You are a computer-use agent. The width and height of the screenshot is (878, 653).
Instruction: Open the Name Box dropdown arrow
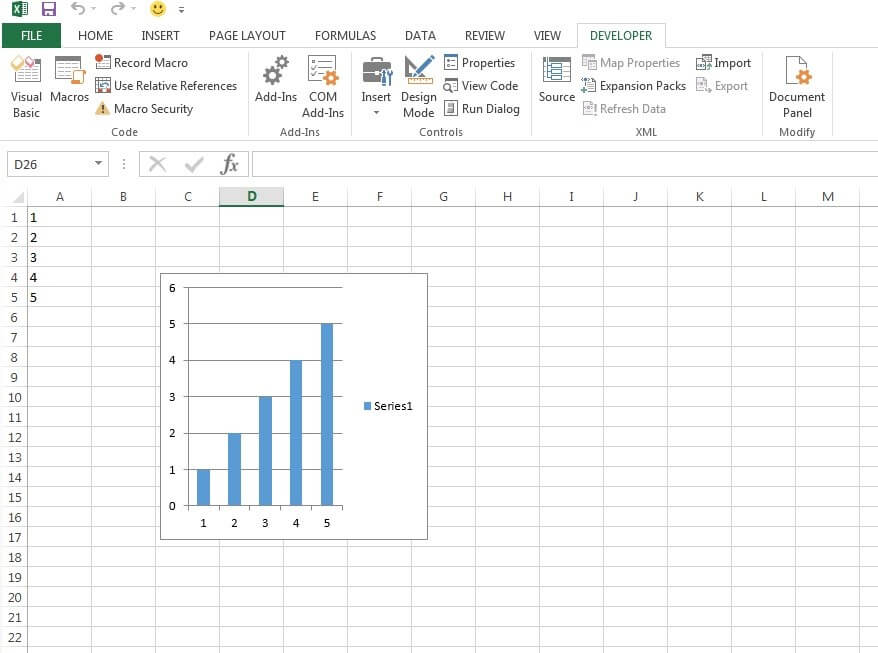tap(98, 164)
